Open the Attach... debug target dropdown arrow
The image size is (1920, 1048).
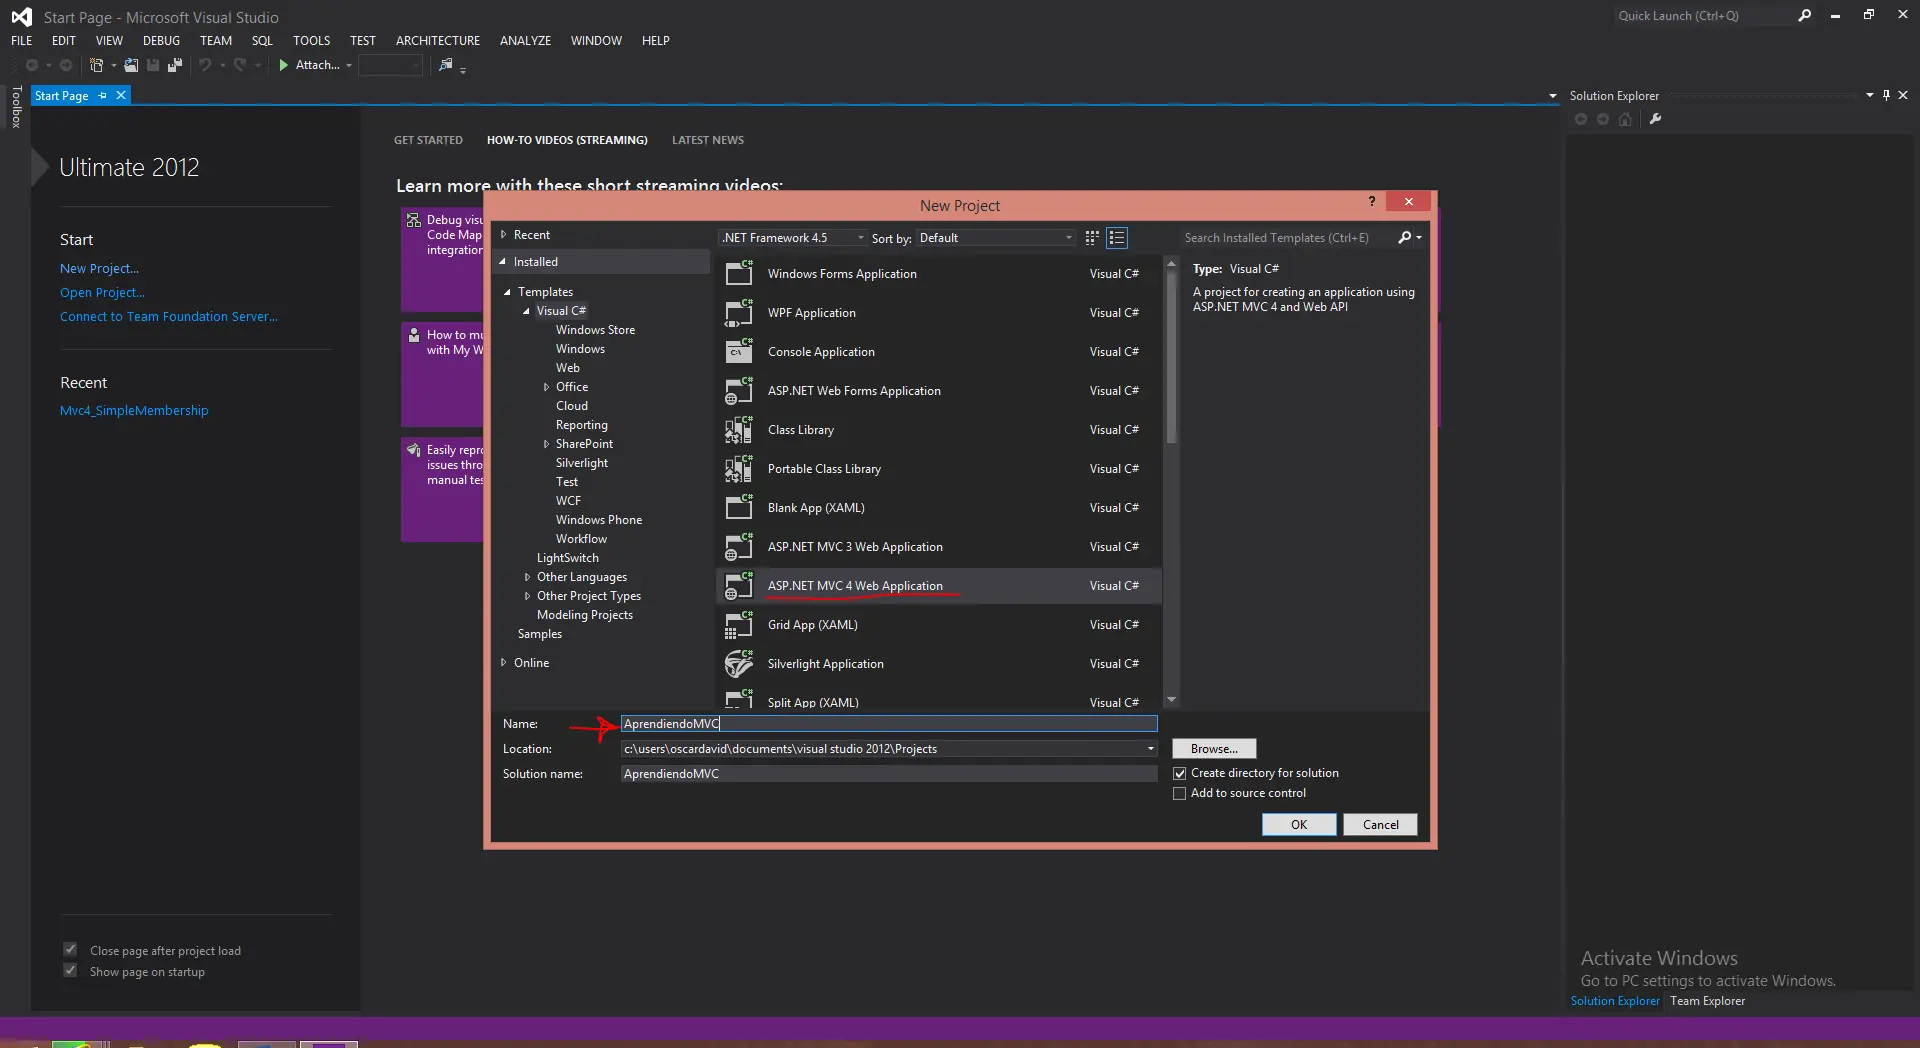coord(349,65)
